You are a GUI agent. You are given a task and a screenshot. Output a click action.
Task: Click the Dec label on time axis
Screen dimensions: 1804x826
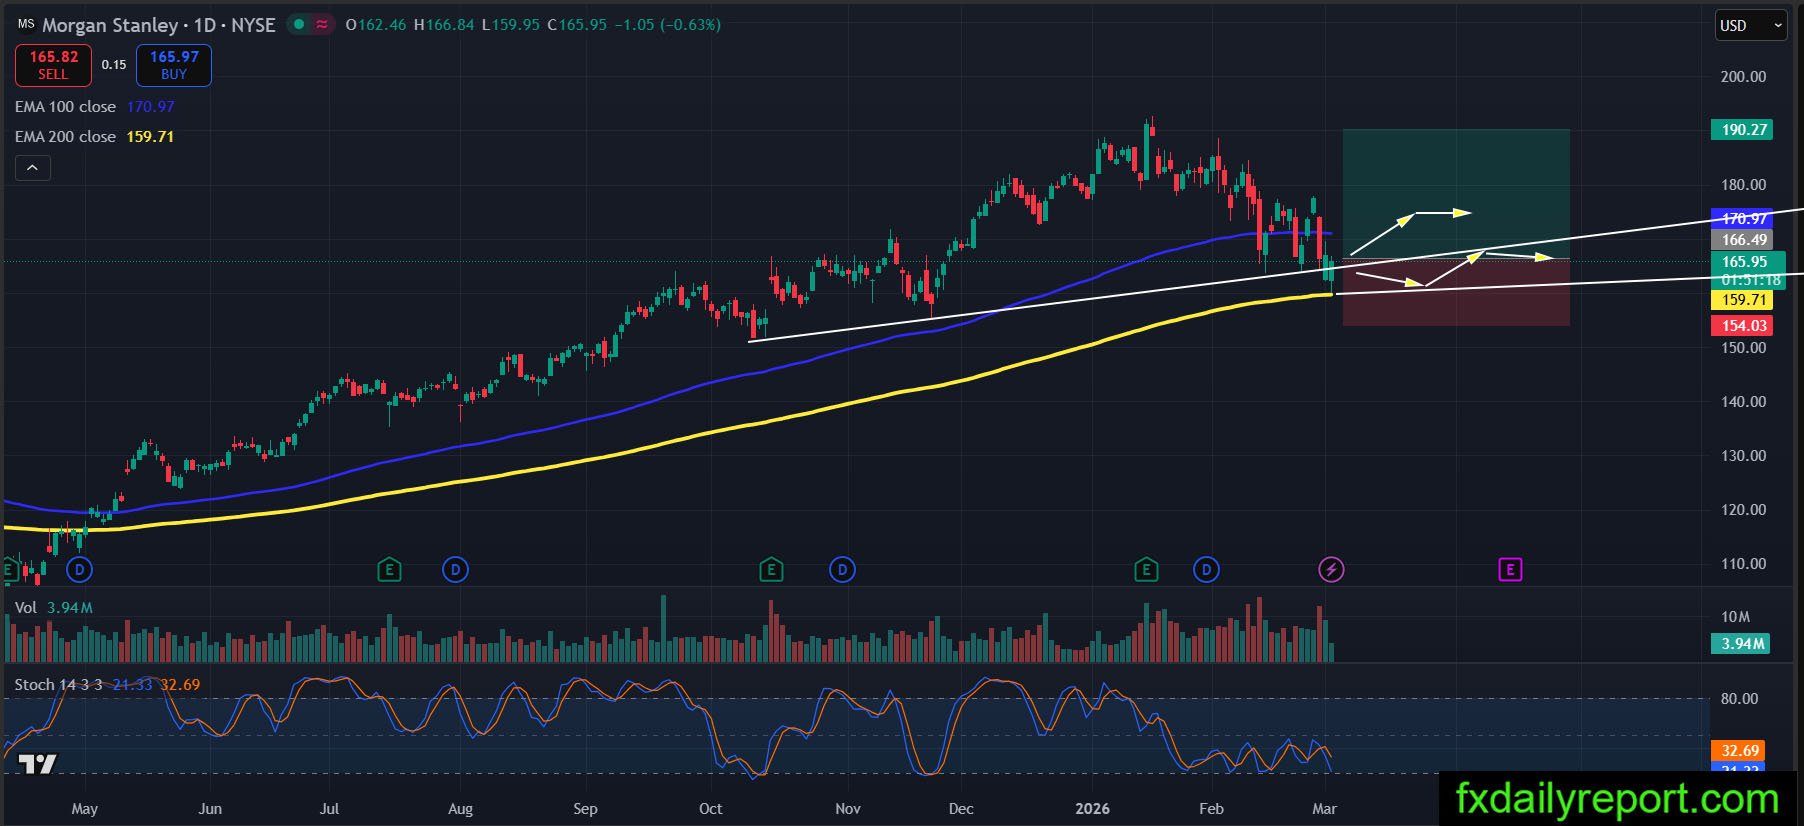click(x=961, y=808)
